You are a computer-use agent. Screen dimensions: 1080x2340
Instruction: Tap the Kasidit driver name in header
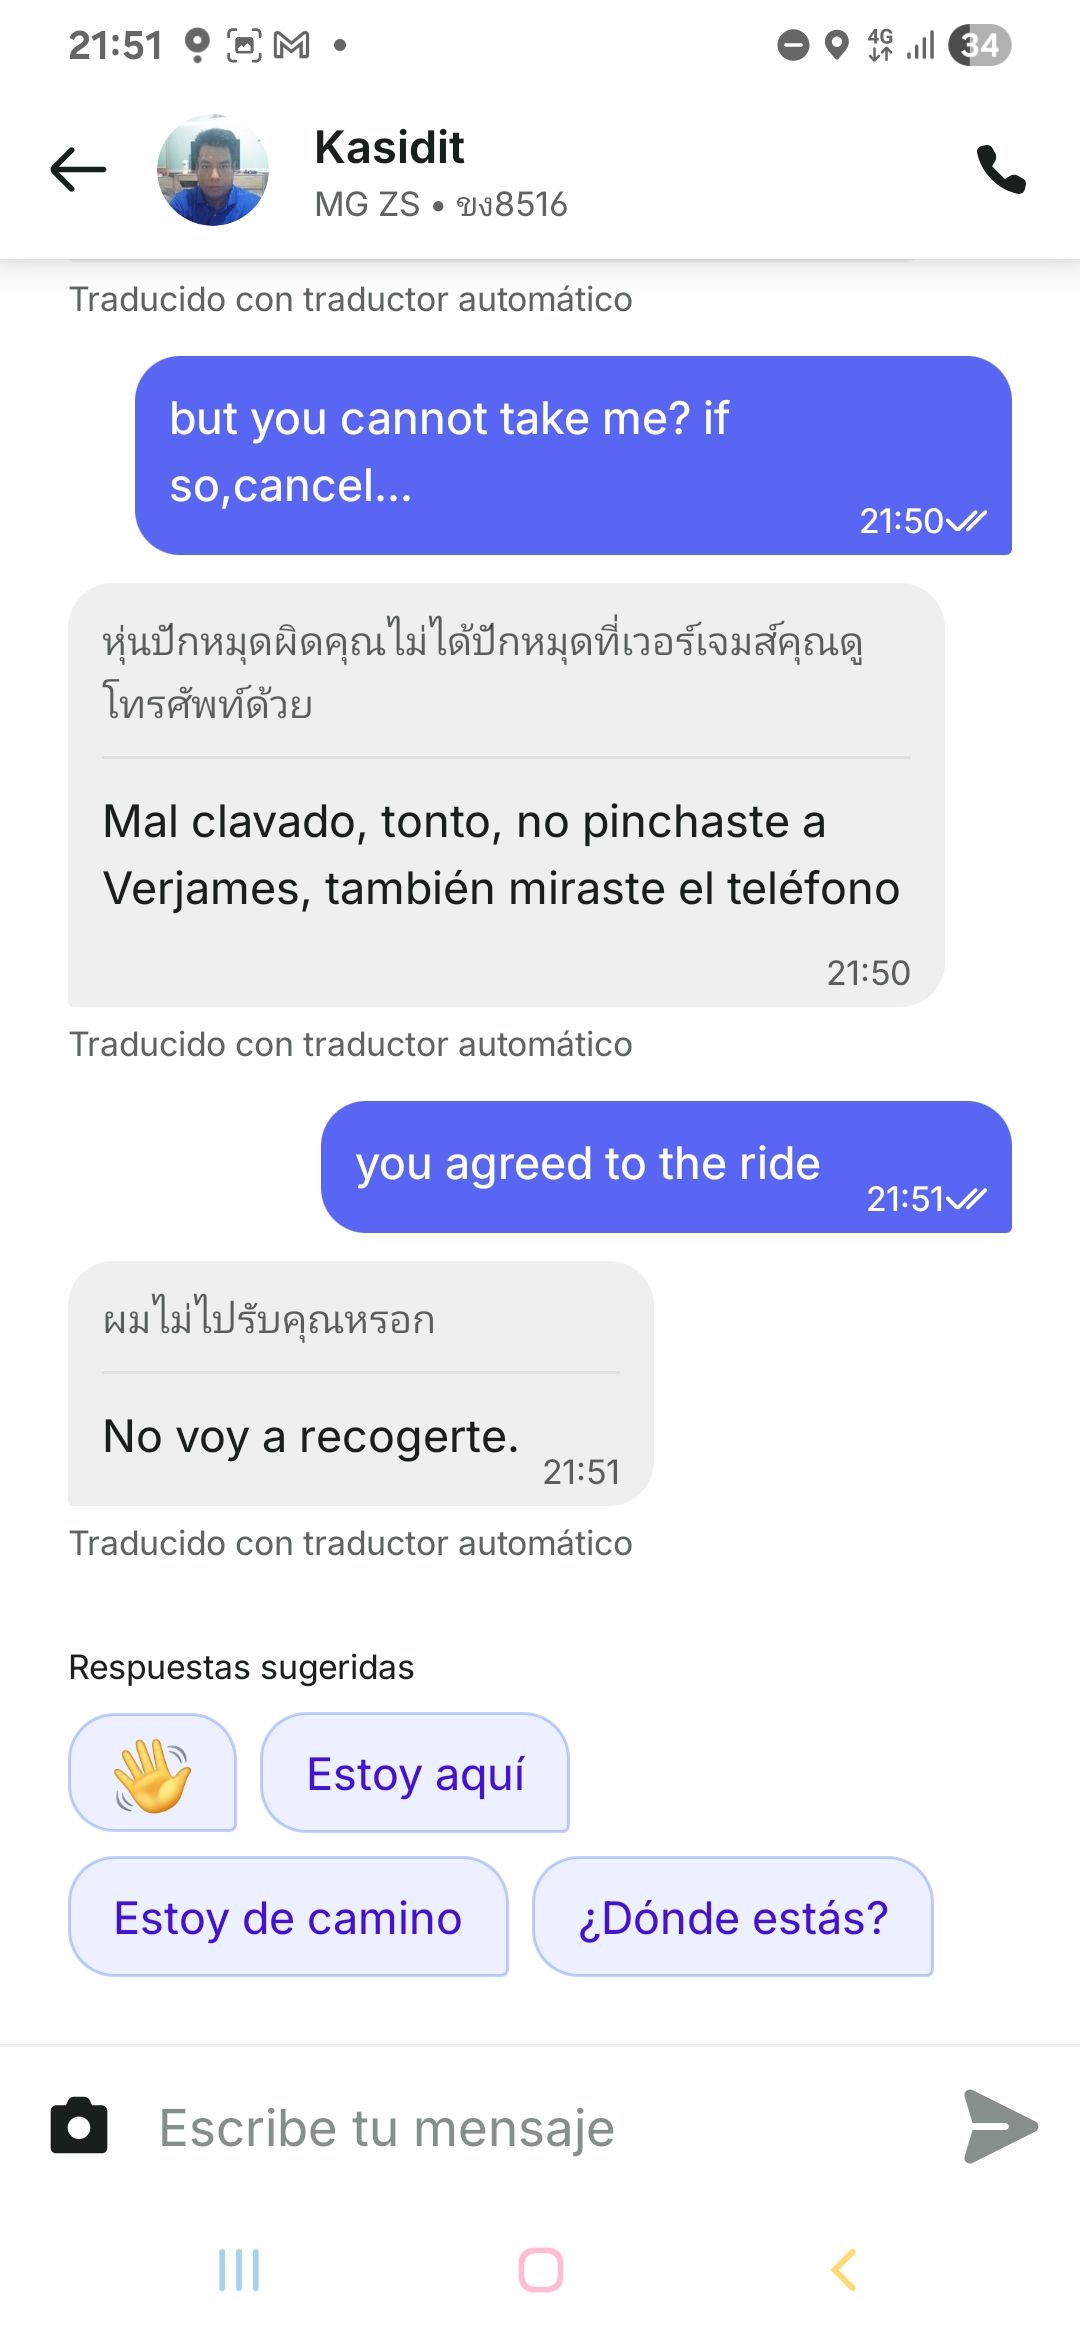[x=389, y=148]
